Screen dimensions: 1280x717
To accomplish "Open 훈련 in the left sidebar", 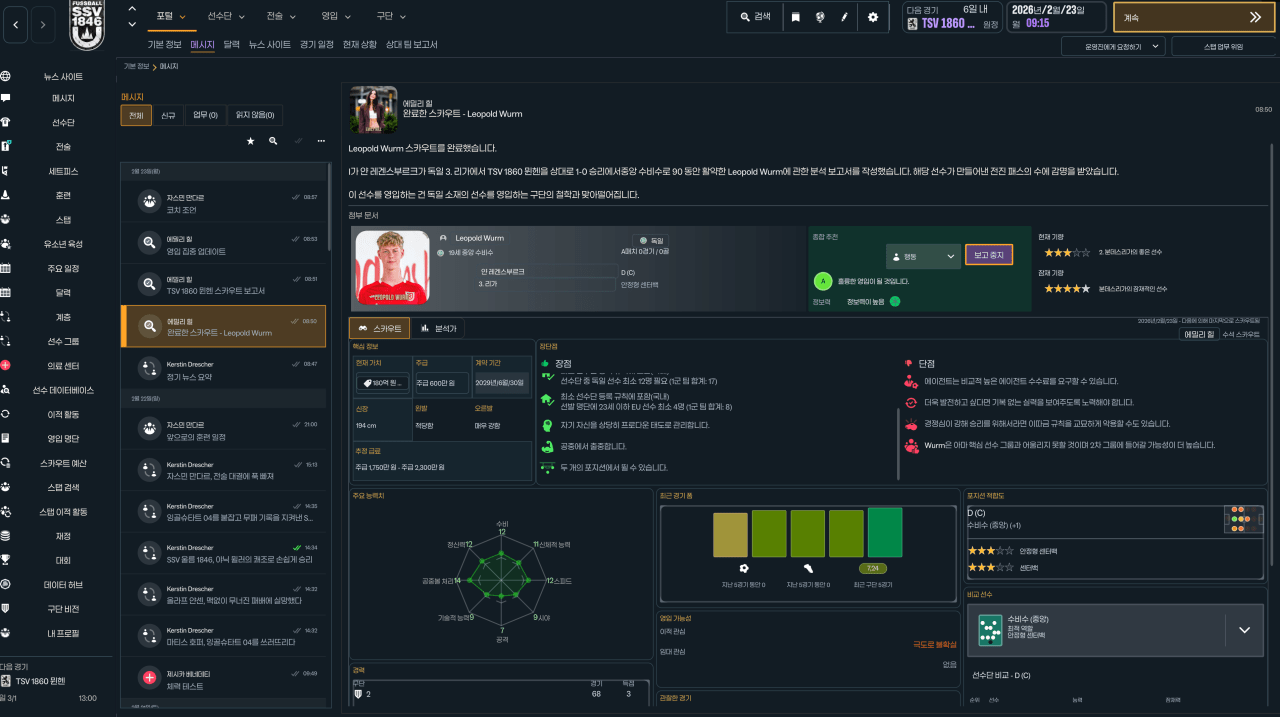I will 63,195.
